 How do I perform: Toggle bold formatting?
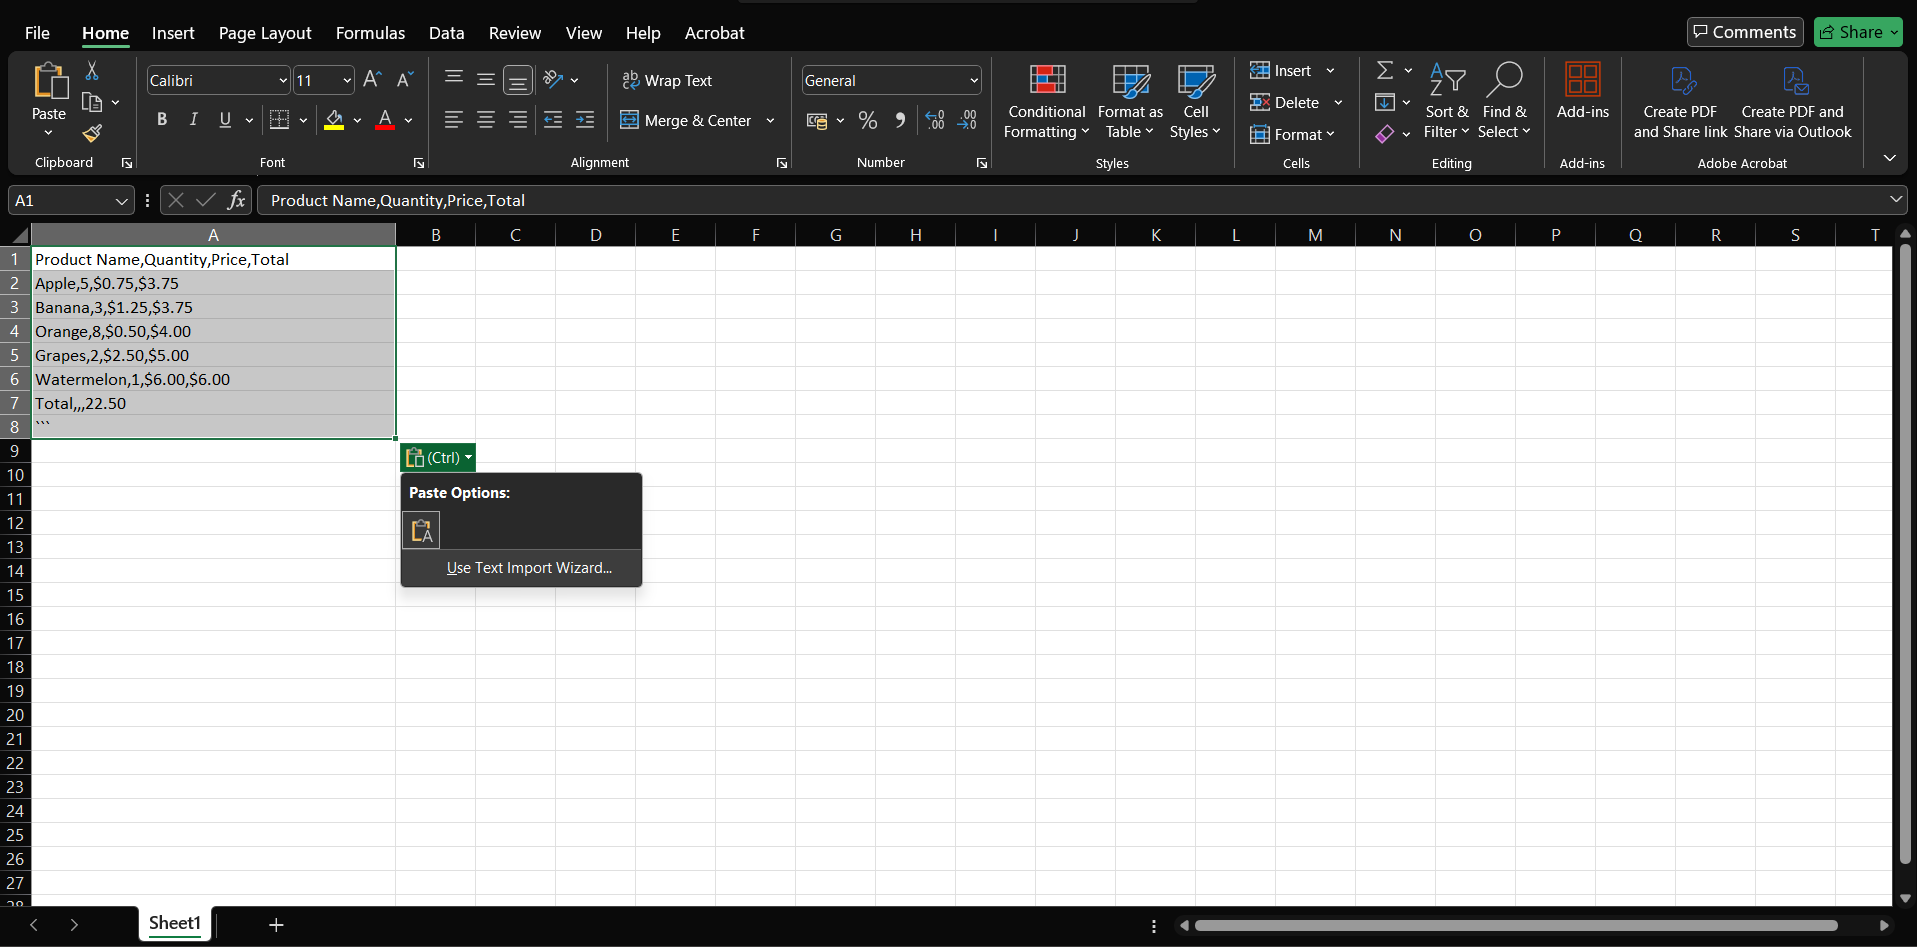pos(162,119)
